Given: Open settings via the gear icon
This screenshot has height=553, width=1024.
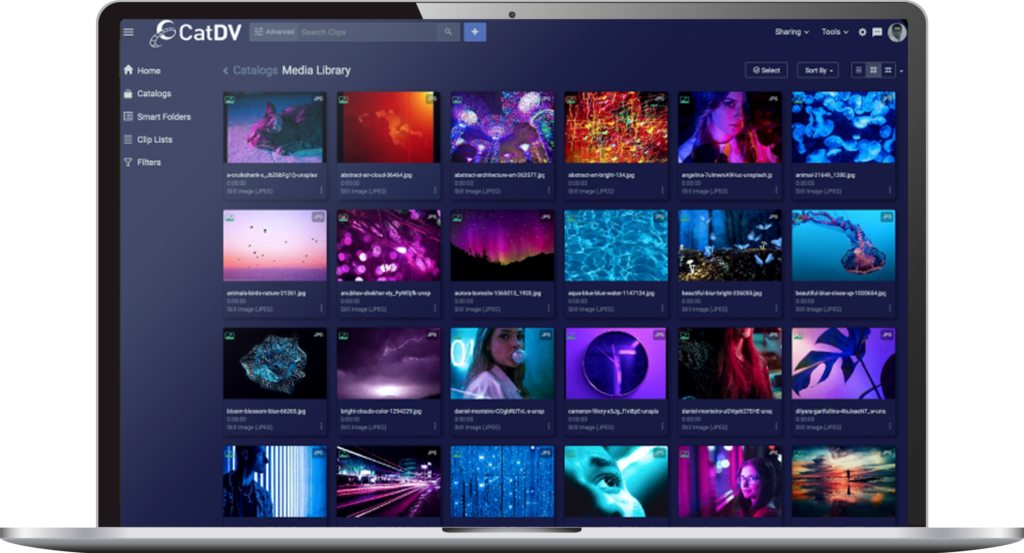Looking at the screenshot, I should [863, 32].
